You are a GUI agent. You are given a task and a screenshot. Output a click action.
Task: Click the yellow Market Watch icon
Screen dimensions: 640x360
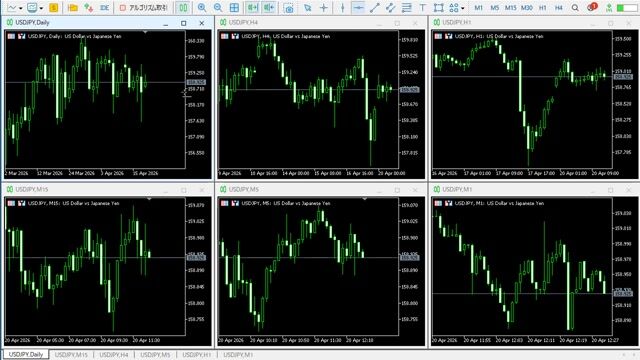(53, 7)
